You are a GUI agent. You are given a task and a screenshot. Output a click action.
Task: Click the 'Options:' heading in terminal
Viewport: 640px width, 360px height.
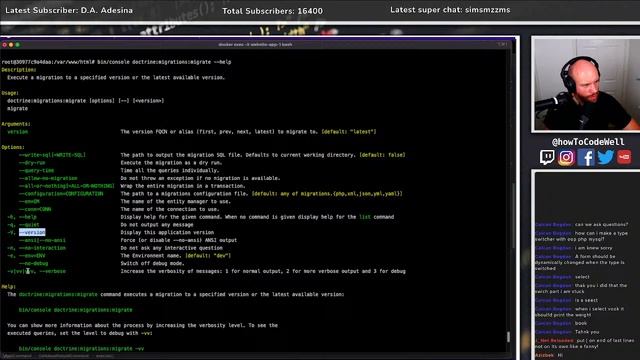coord(13,147)
